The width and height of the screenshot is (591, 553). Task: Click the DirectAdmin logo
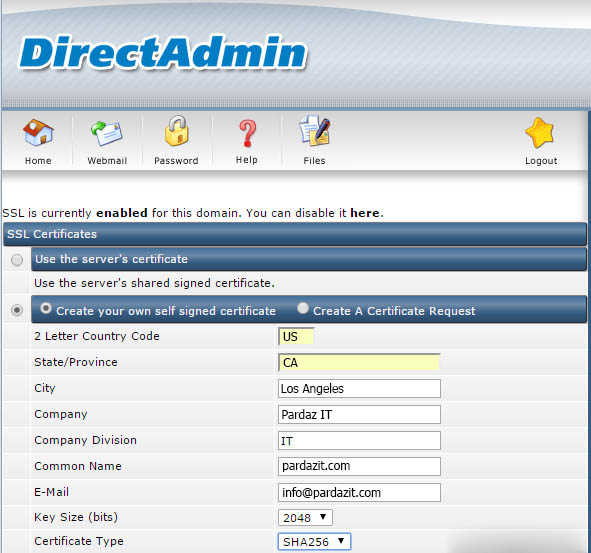point(163,52)
